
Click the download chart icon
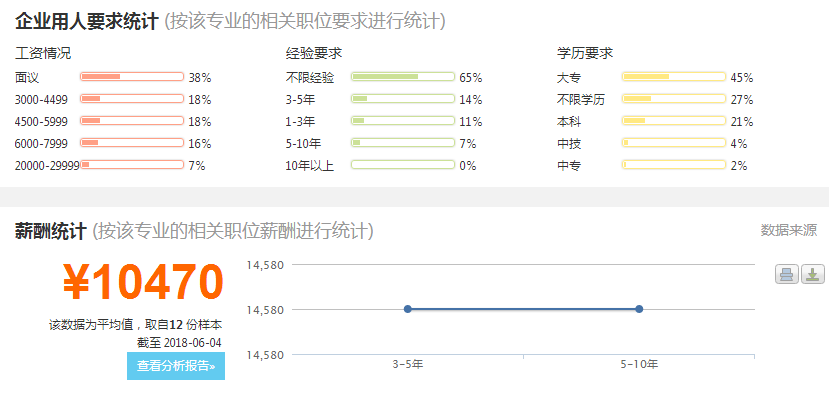point(813,274)
